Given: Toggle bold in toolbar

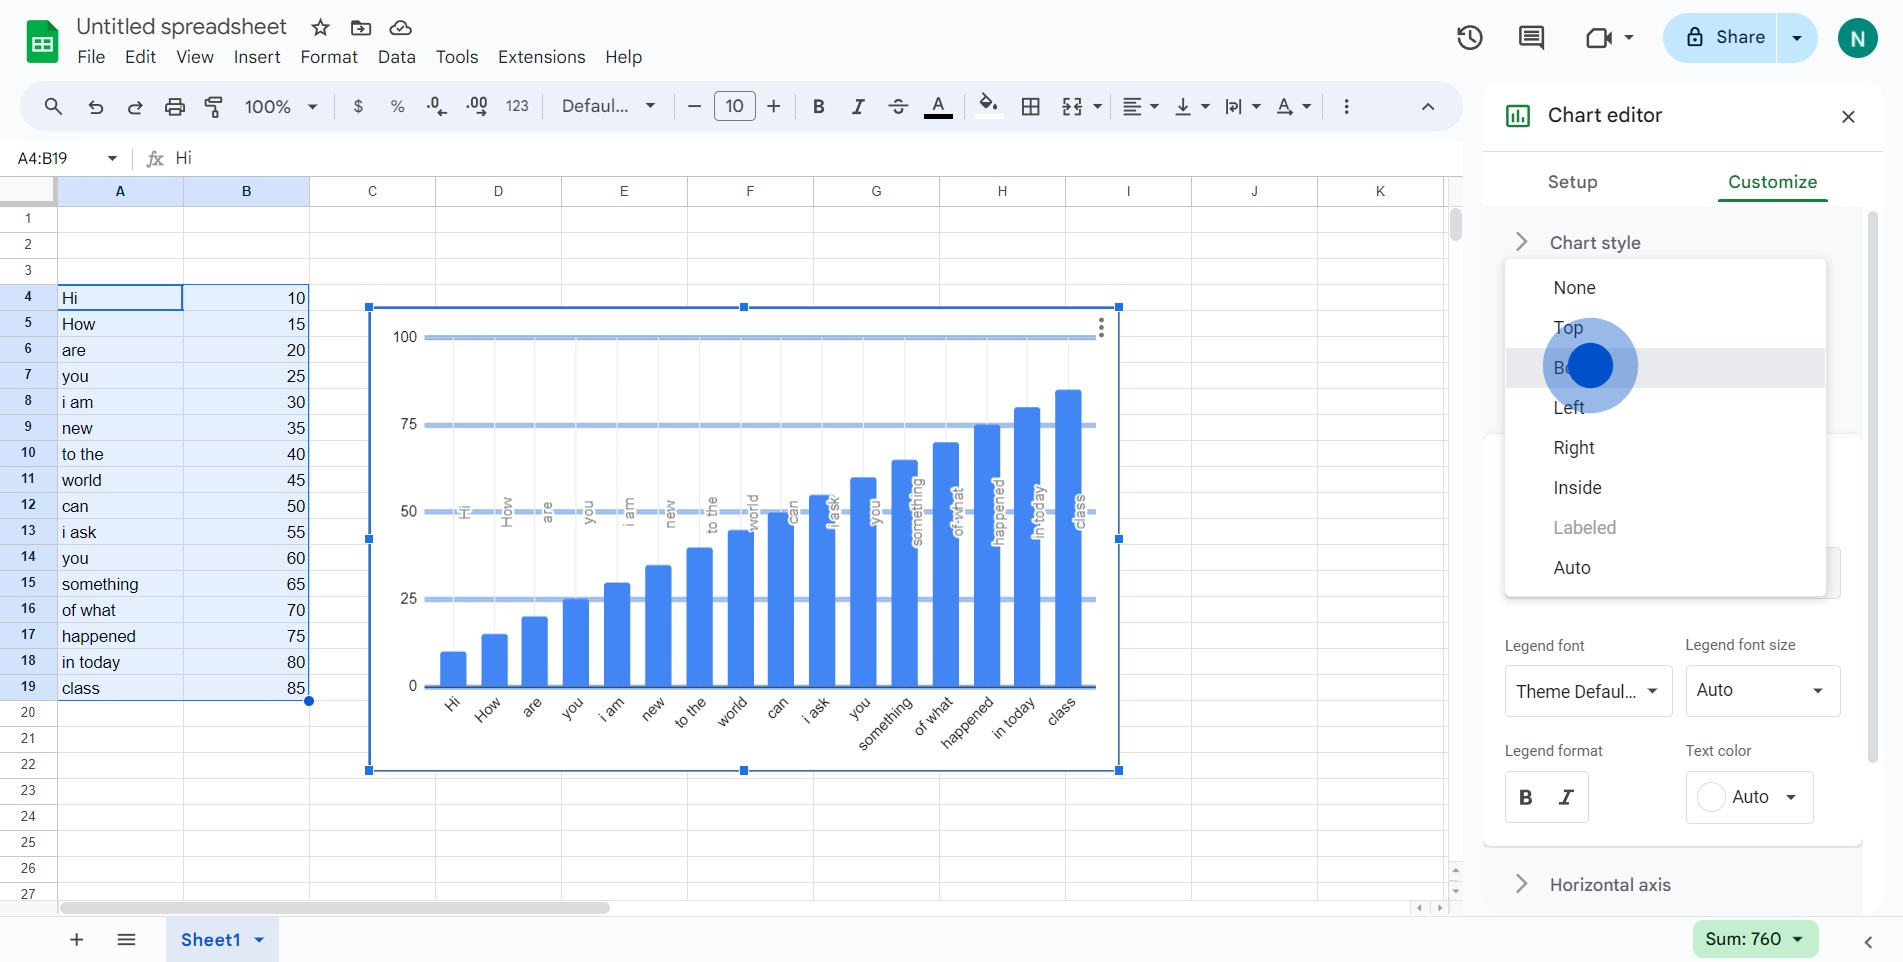Looking at the screenshot, I should (818, 107).
